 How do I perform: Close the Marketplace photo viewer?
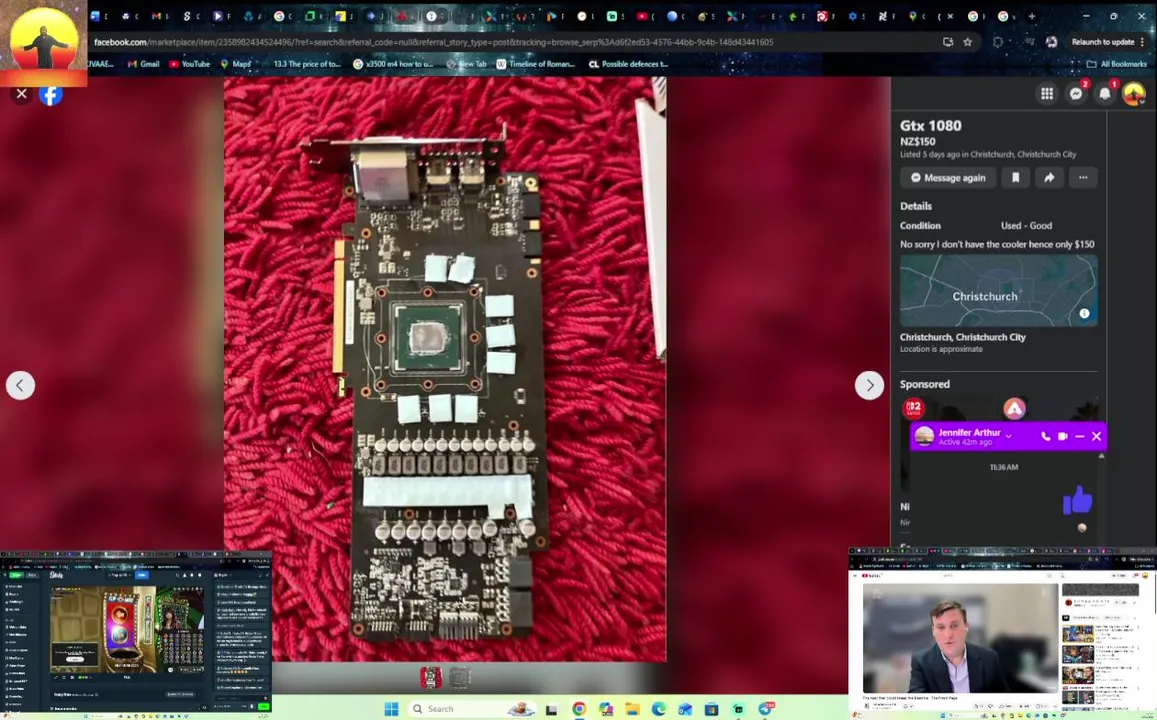tap(21, 94)
